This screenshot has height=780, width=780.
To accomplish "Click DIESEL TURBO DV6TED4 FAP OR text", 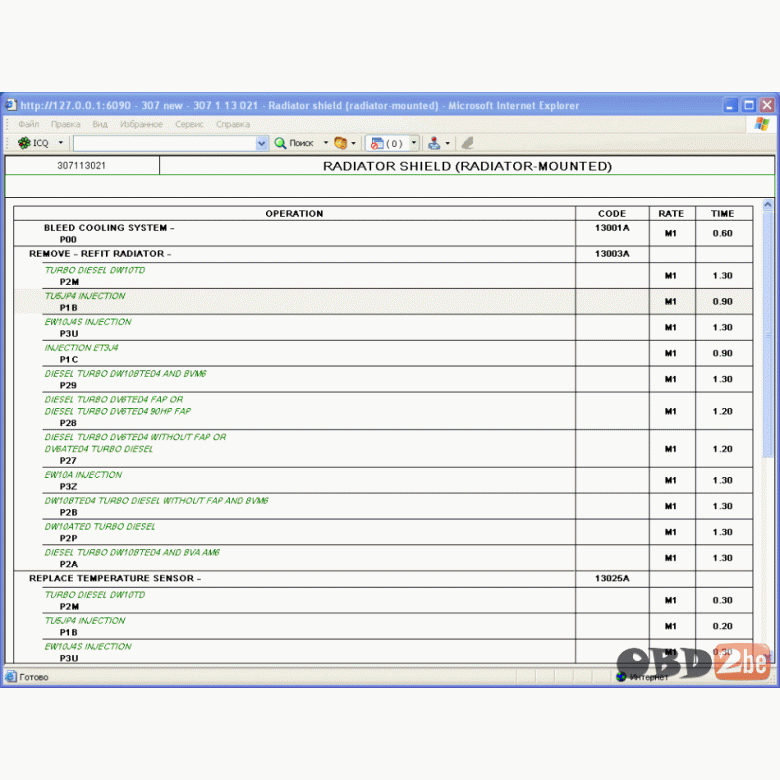I will (x=114, y=399).
